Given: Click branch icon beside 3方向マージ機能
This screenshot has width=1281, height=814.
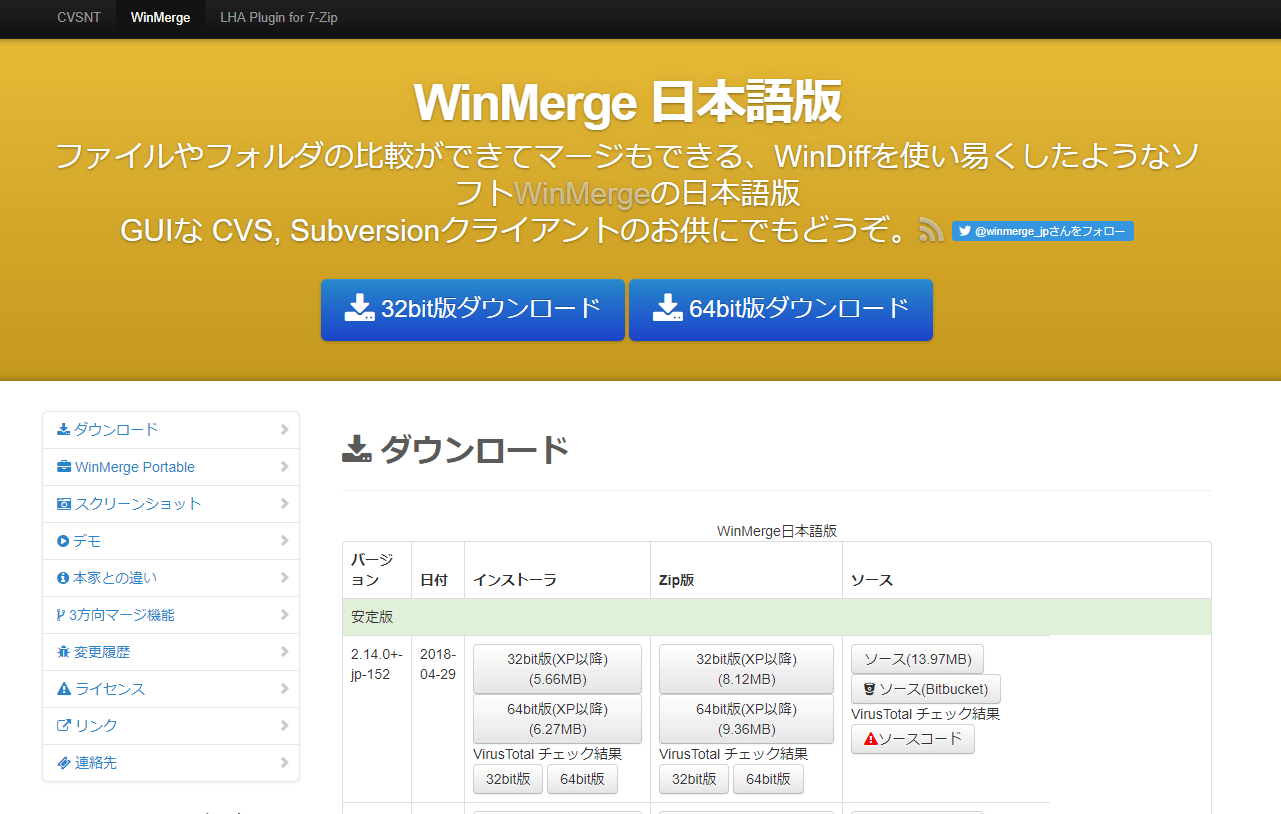Looking at the screenshot, I should 61,615.
